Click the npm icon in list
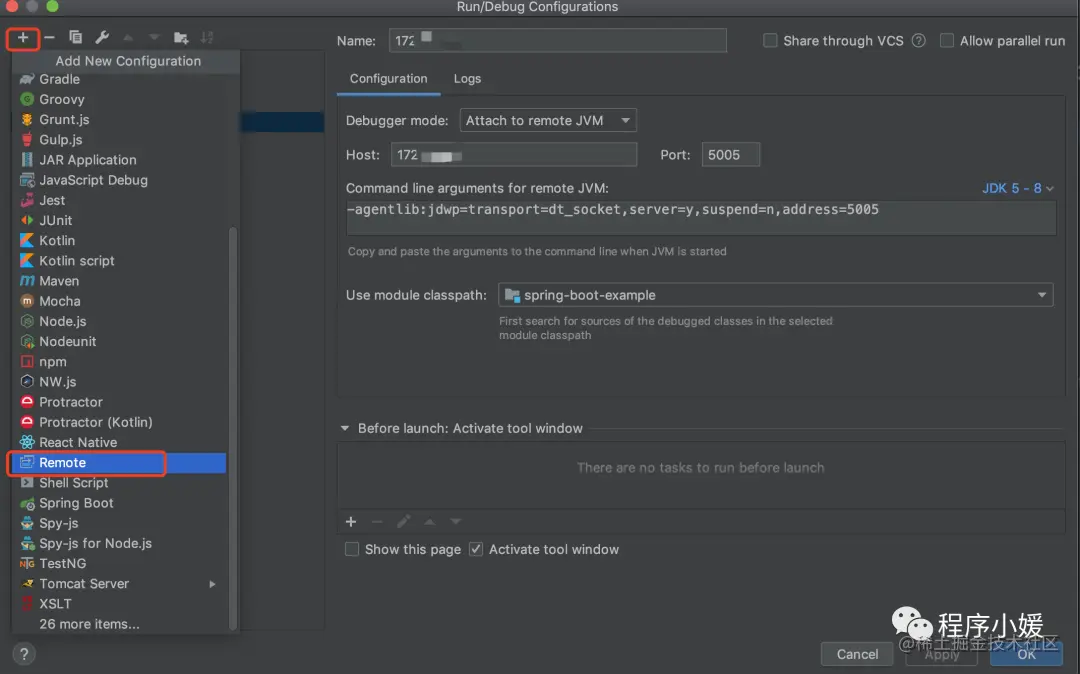1080x674 pixels. tap(27, 361)
